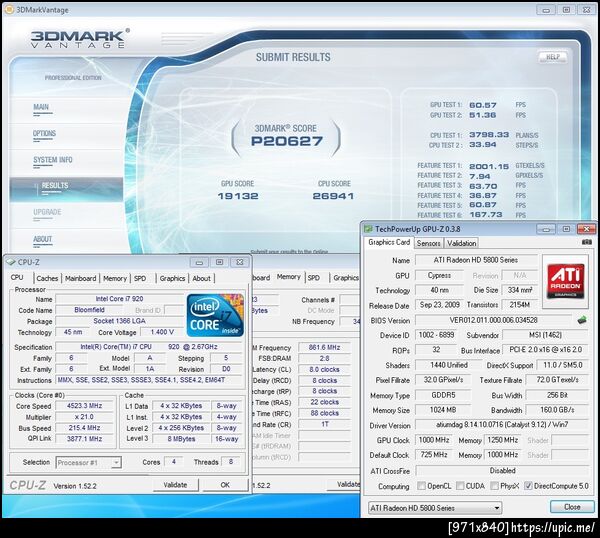Click GPU TEST 1 result 60.57
This screenshot has height=538, width=600.
point(483,105)
